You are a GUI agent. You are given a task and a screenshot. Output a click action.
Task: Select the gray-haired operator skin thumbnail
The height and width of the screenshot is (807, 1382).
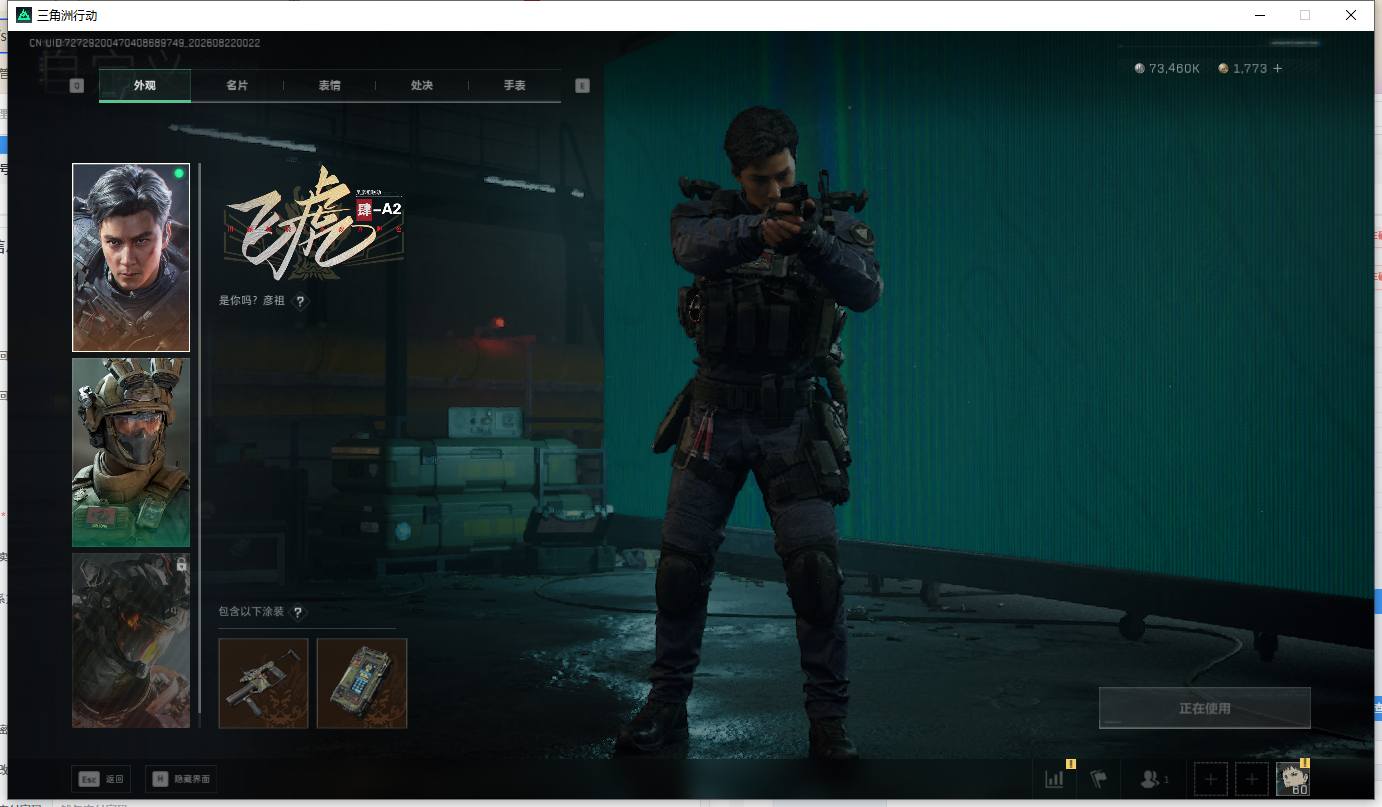(x=131, y=258)
